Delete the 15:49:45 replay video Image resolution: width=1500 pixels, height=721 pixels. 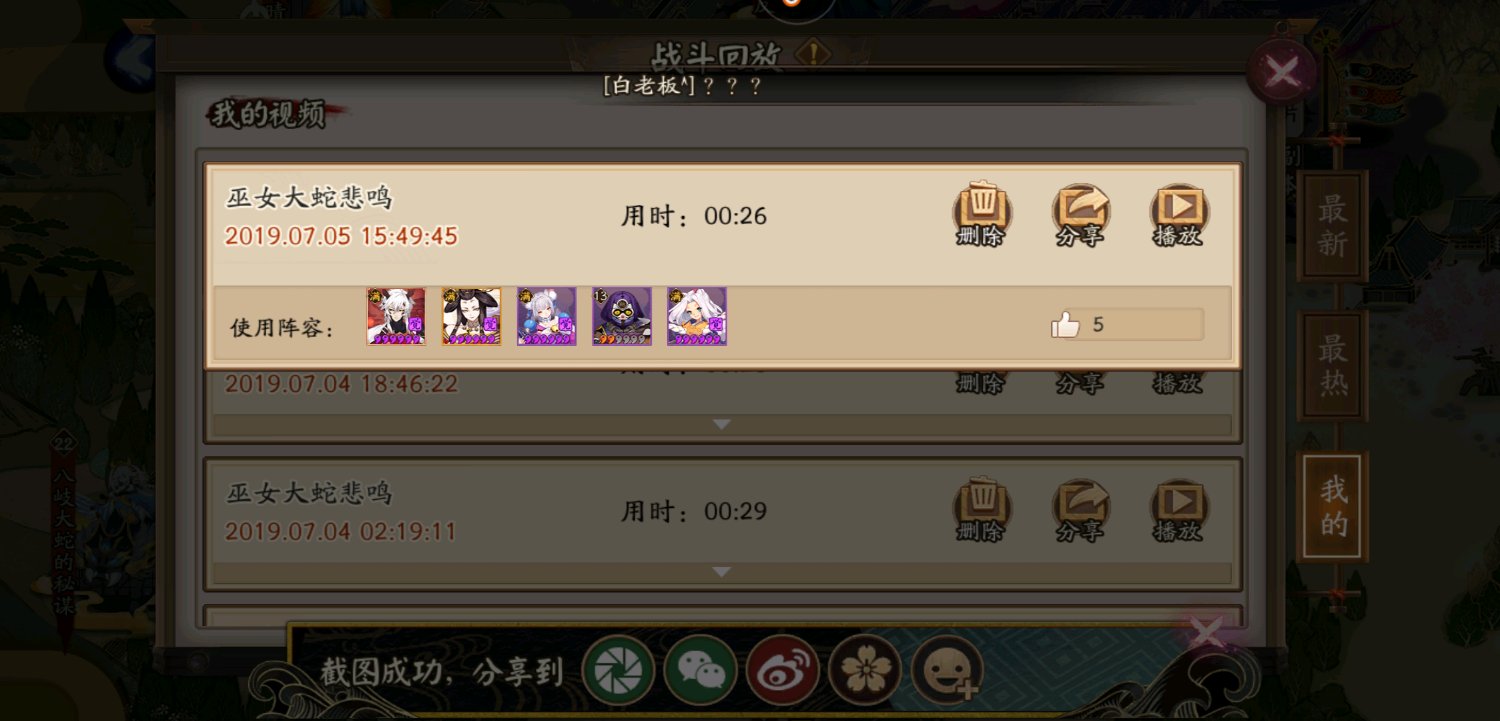[x=980, y=214]
